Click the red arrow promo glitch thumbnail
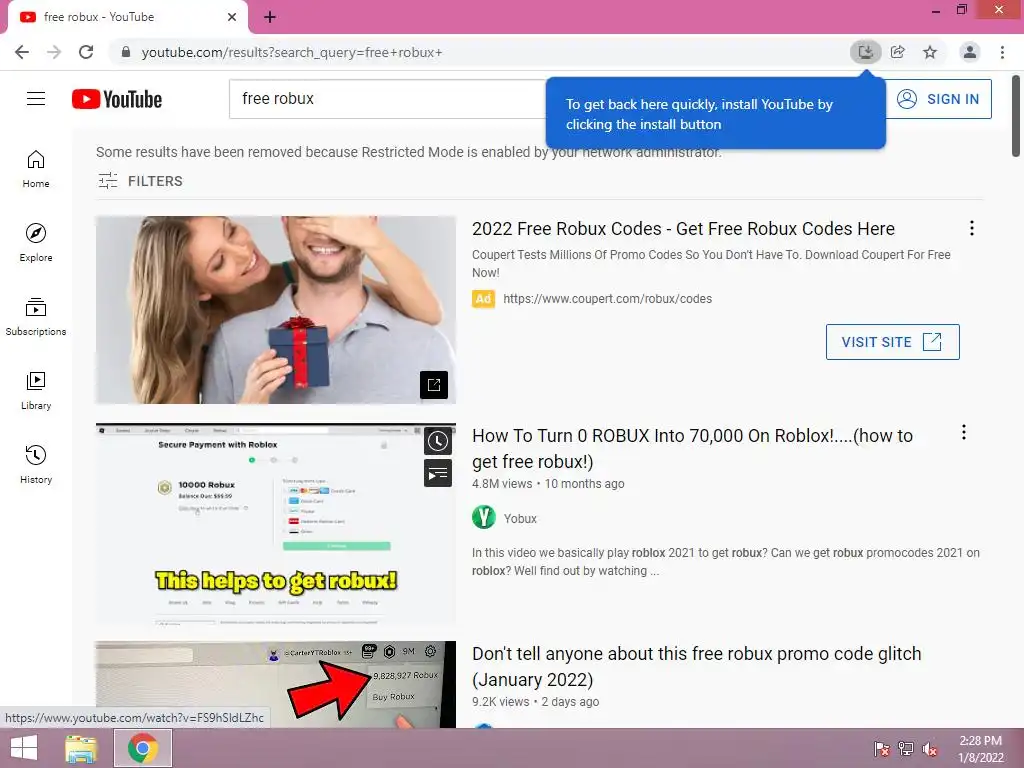 coord(276,684)
